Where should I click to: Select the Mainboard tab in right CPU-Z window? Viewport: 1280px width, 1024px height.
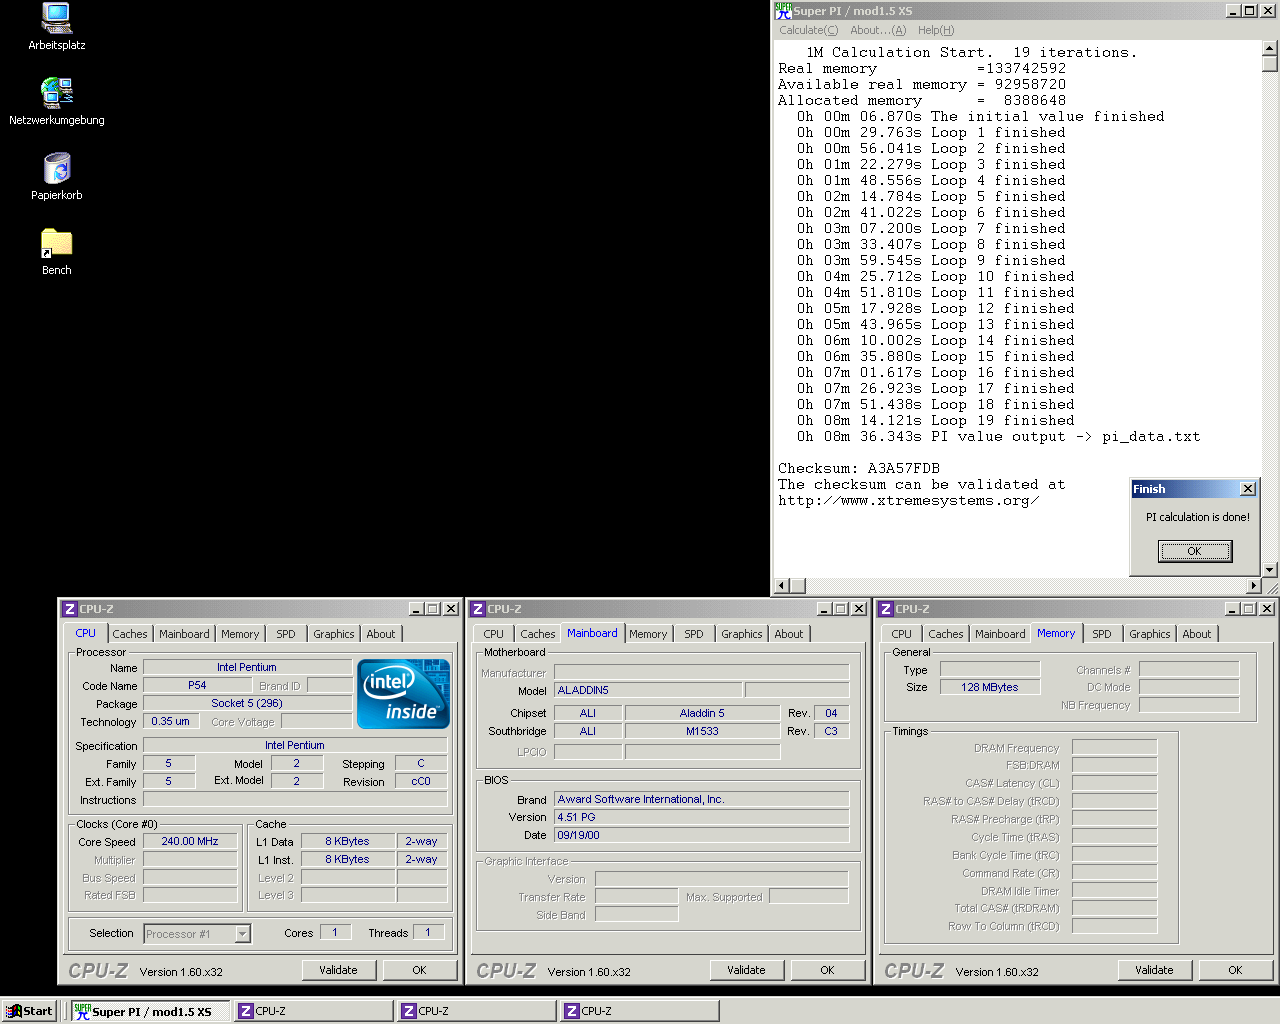tap(1000, 634)
